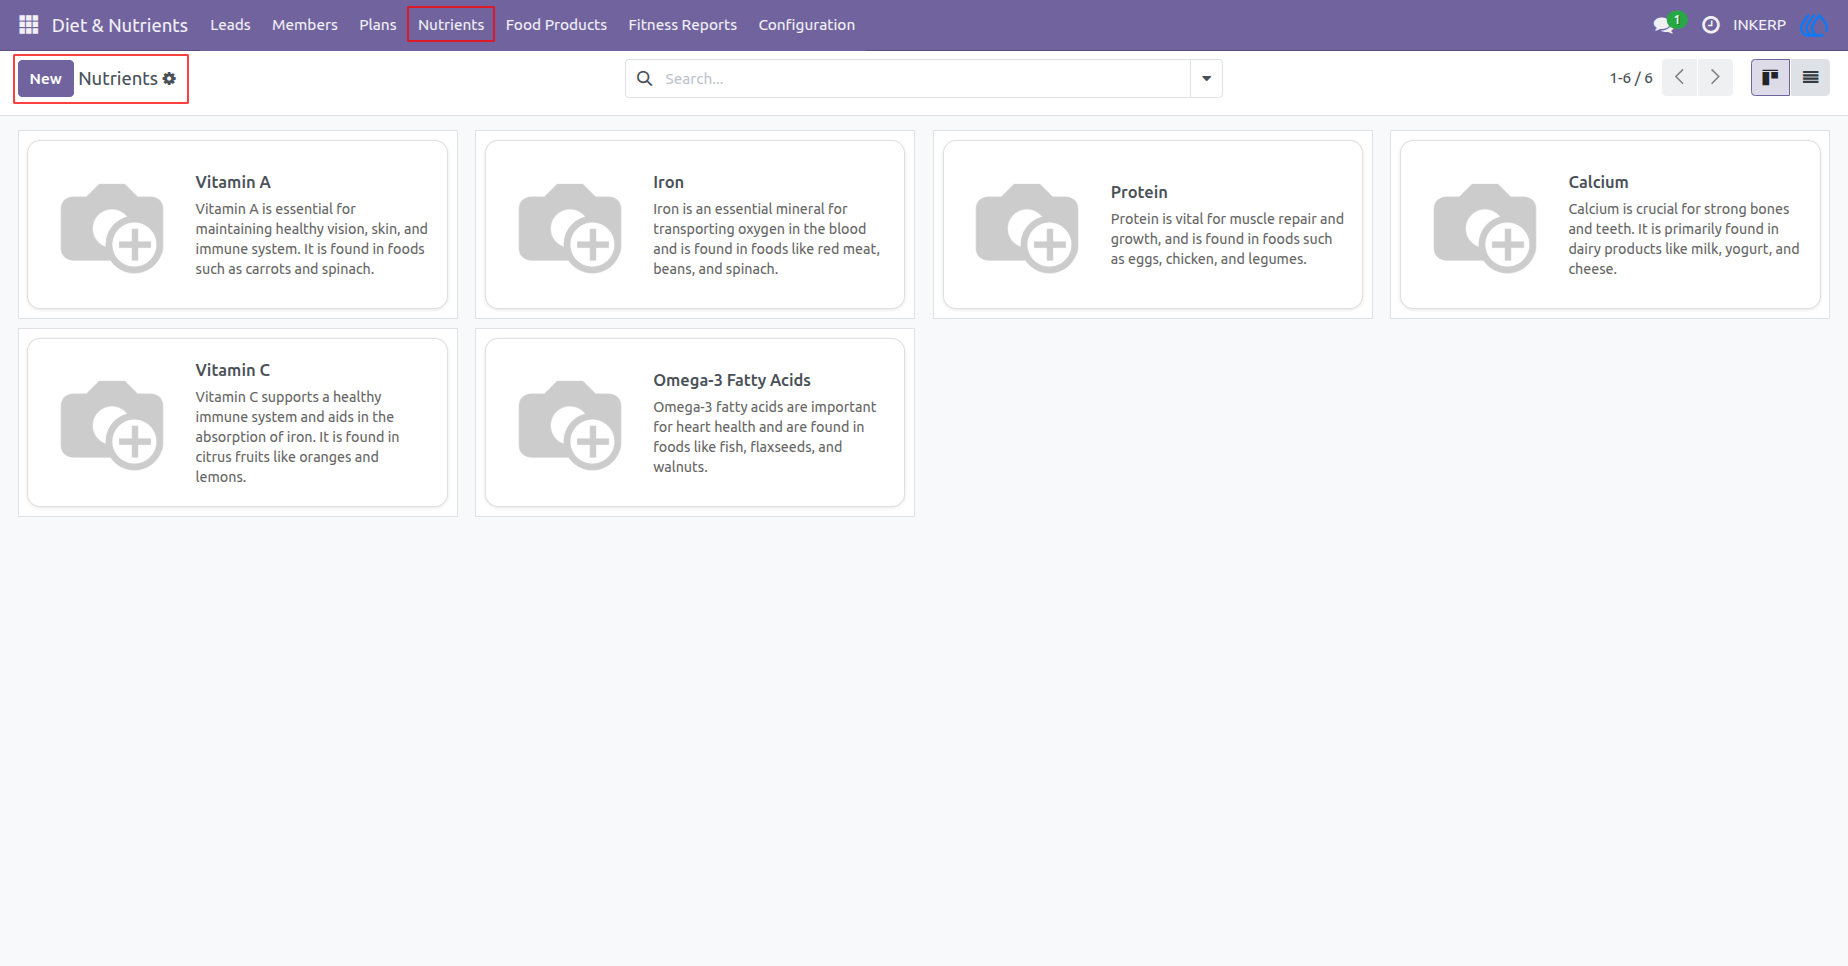Open the Vitamin C card title
The height and width of the screenshot is (966, 1848).
coord(233,370)
